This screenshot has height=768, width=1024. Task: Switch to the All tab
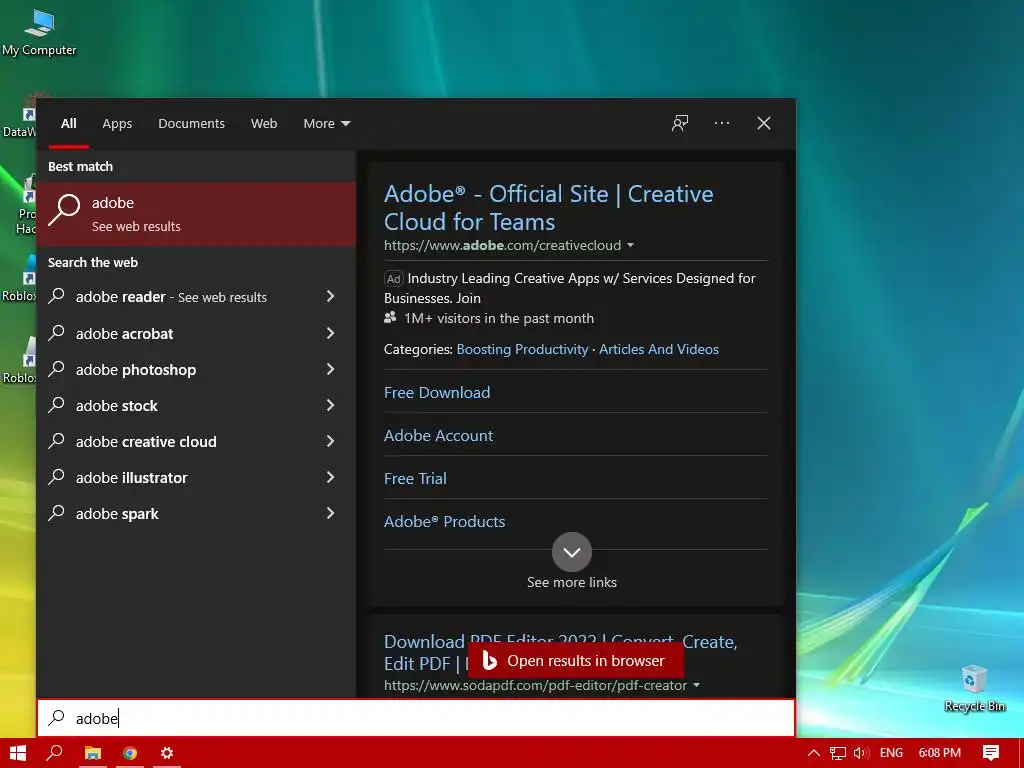[69, 123]
